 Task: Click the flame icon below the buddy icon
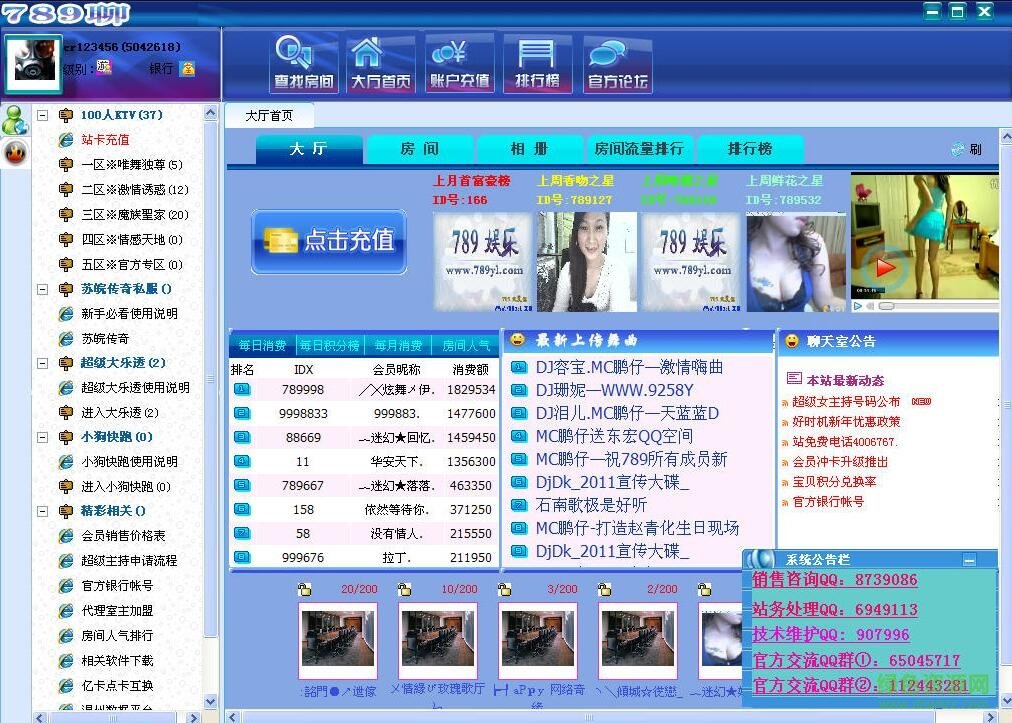click(x=15, y=153)
